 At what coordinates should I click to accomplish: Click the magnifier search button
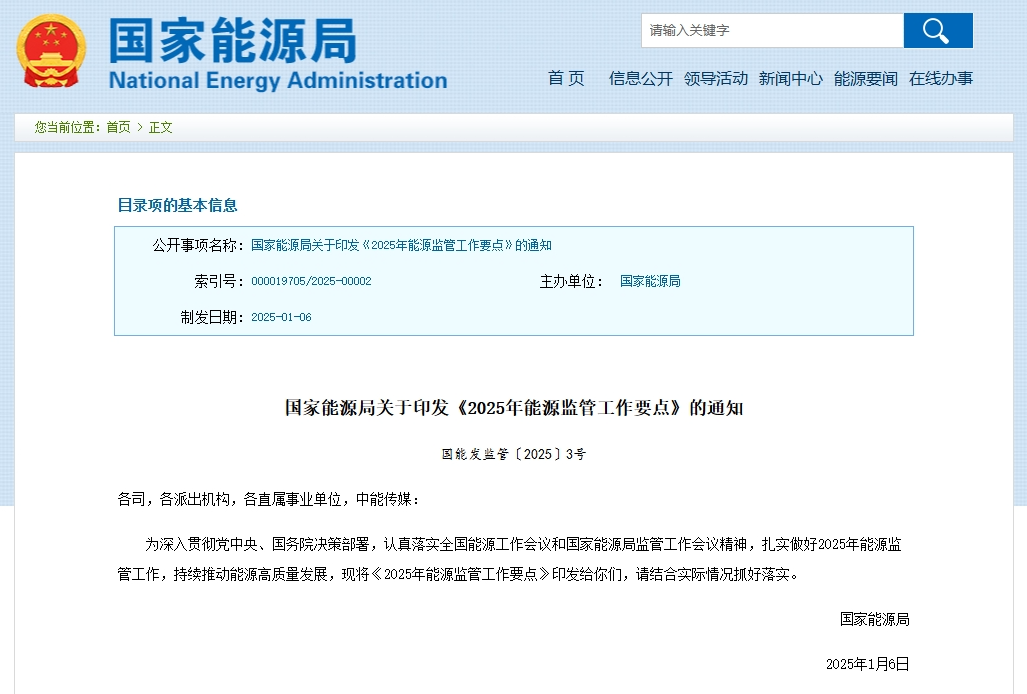pos(938,30)
